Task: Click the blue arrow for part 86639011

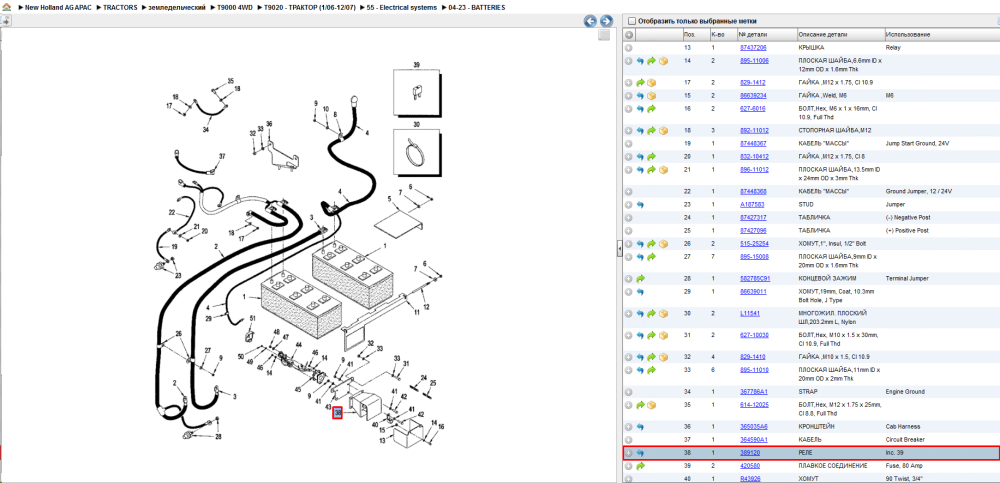Action: (640, 292)
